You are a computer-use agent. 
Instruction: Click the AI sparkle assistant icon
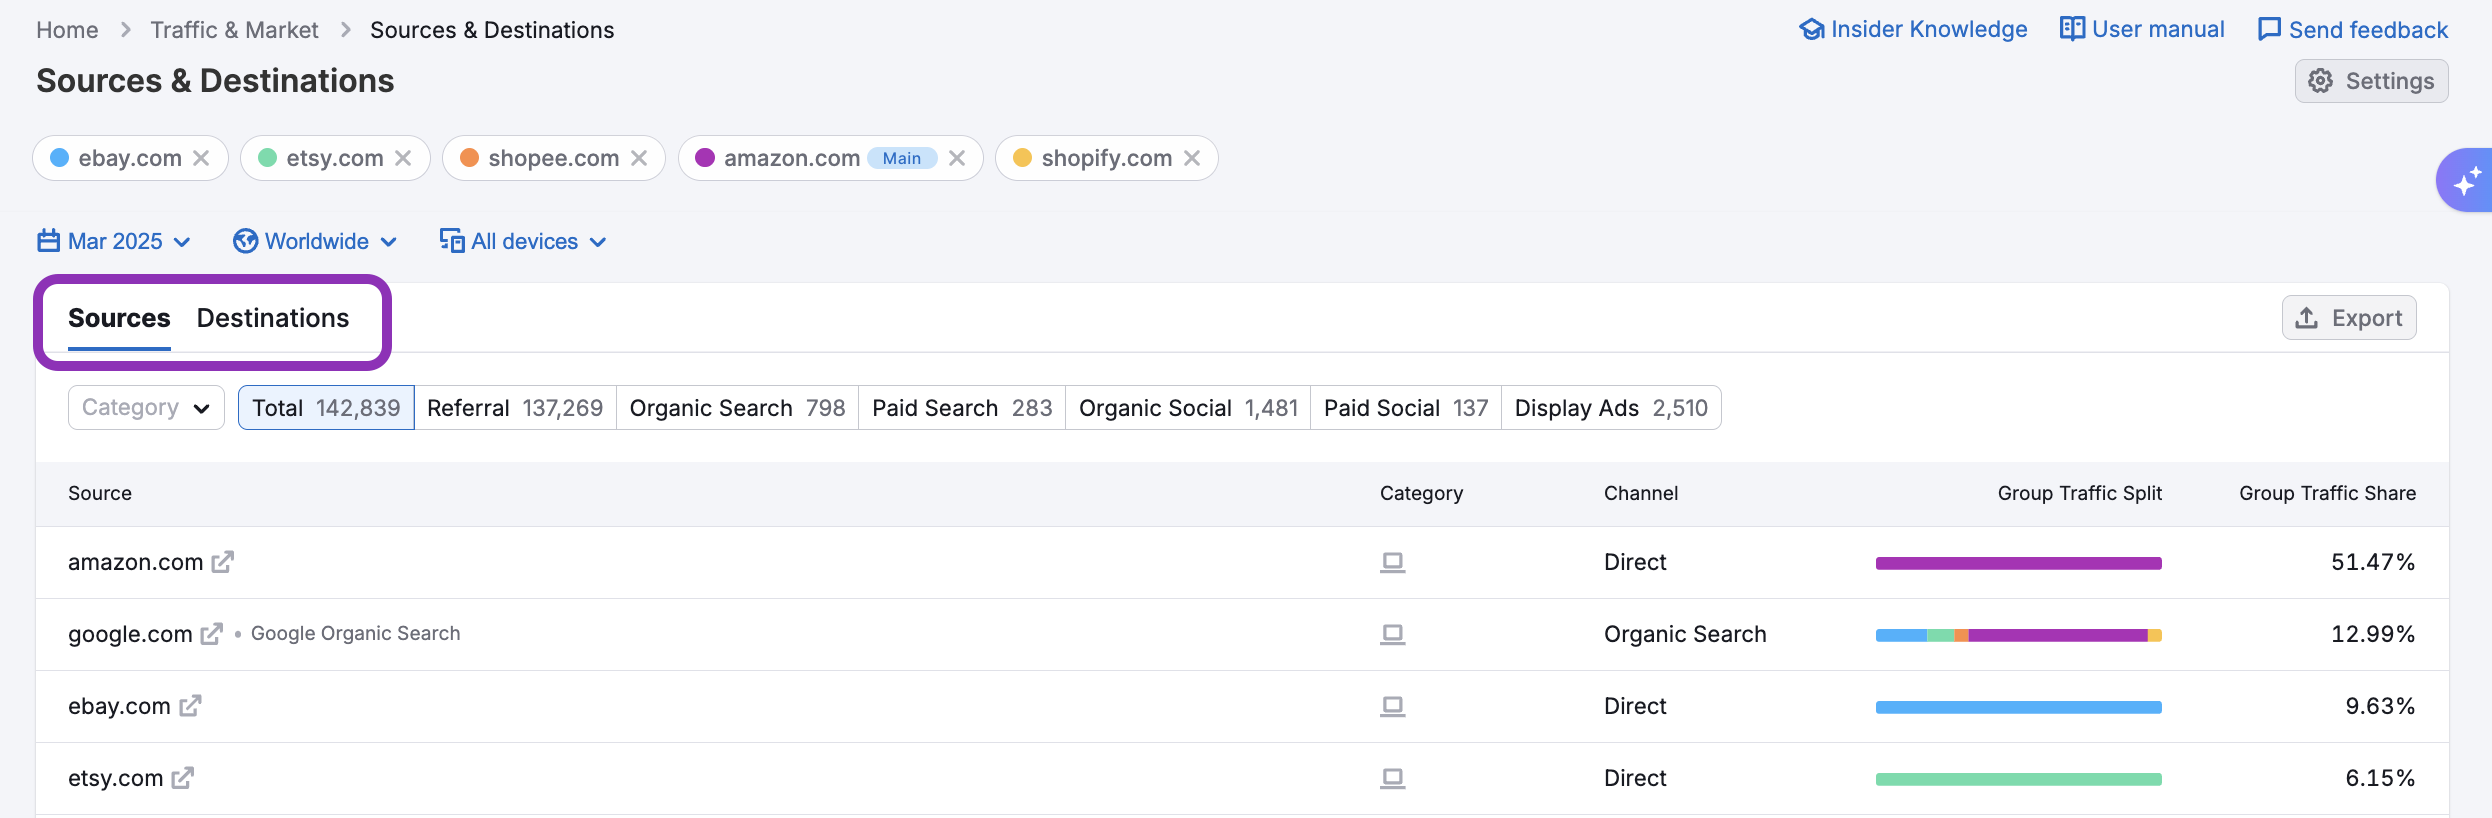coord(2466,181)
